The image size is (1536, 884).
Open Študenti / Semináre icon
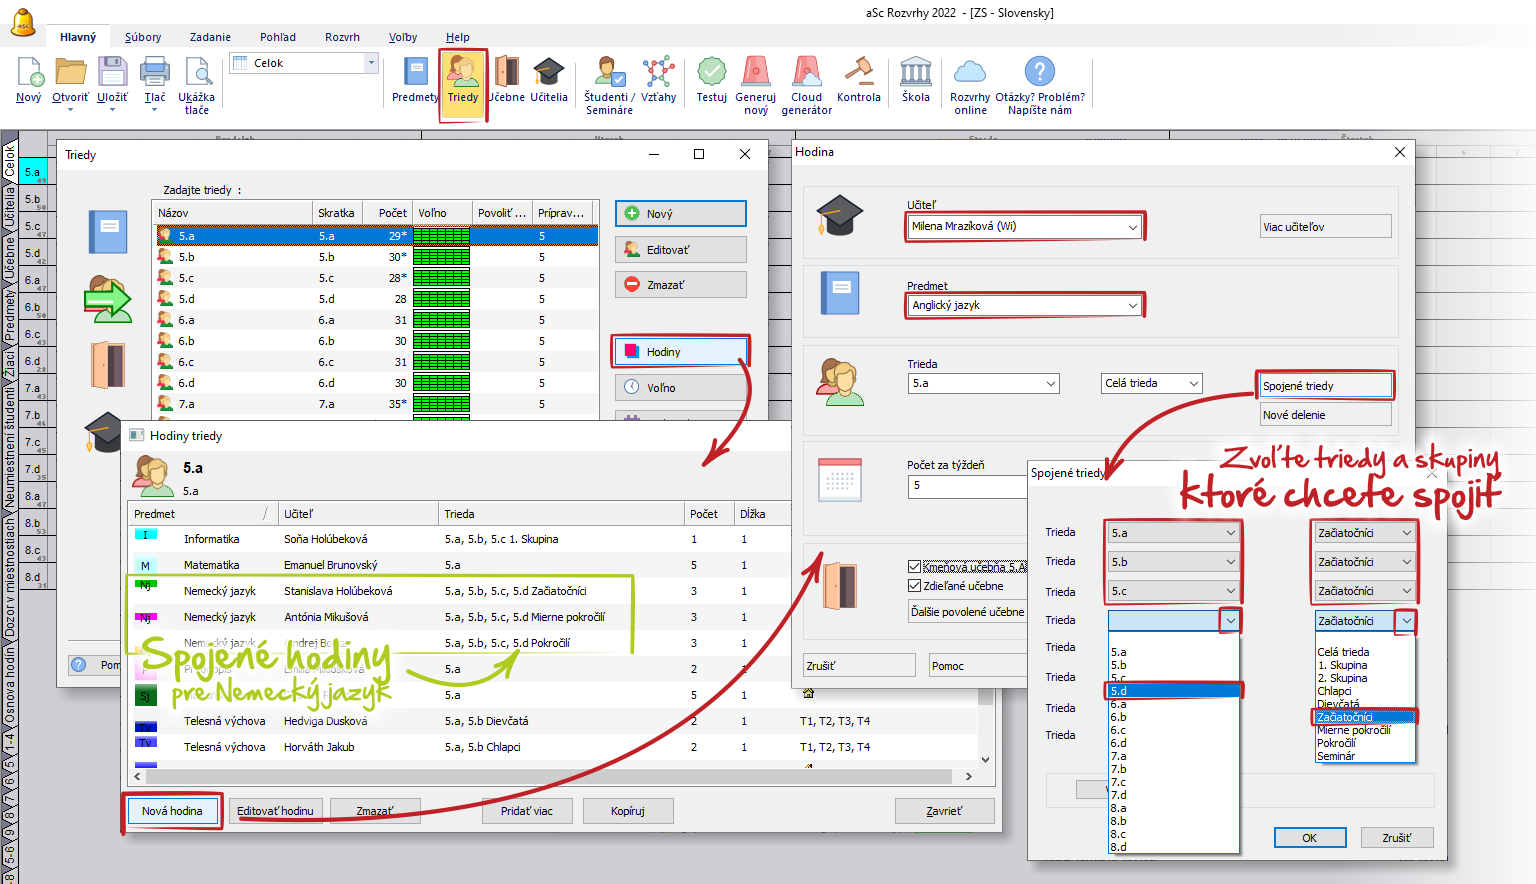click(x=609, y=73)
